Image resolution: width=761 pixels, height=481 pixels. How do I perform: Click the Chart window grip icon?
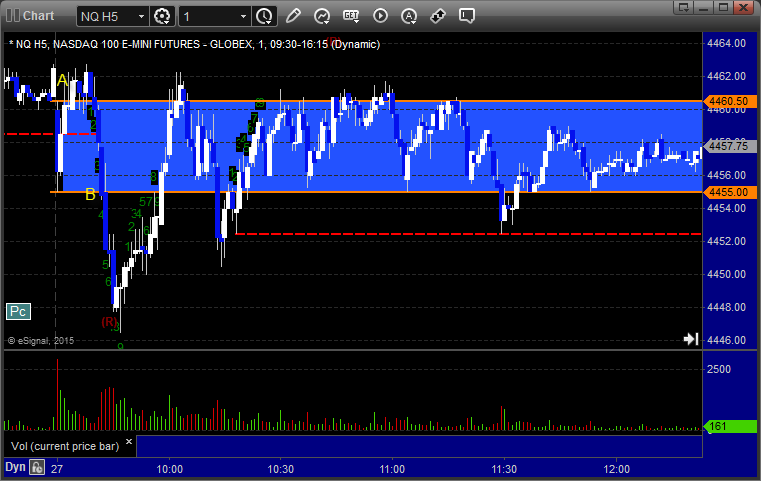click(x=13, y=16)
